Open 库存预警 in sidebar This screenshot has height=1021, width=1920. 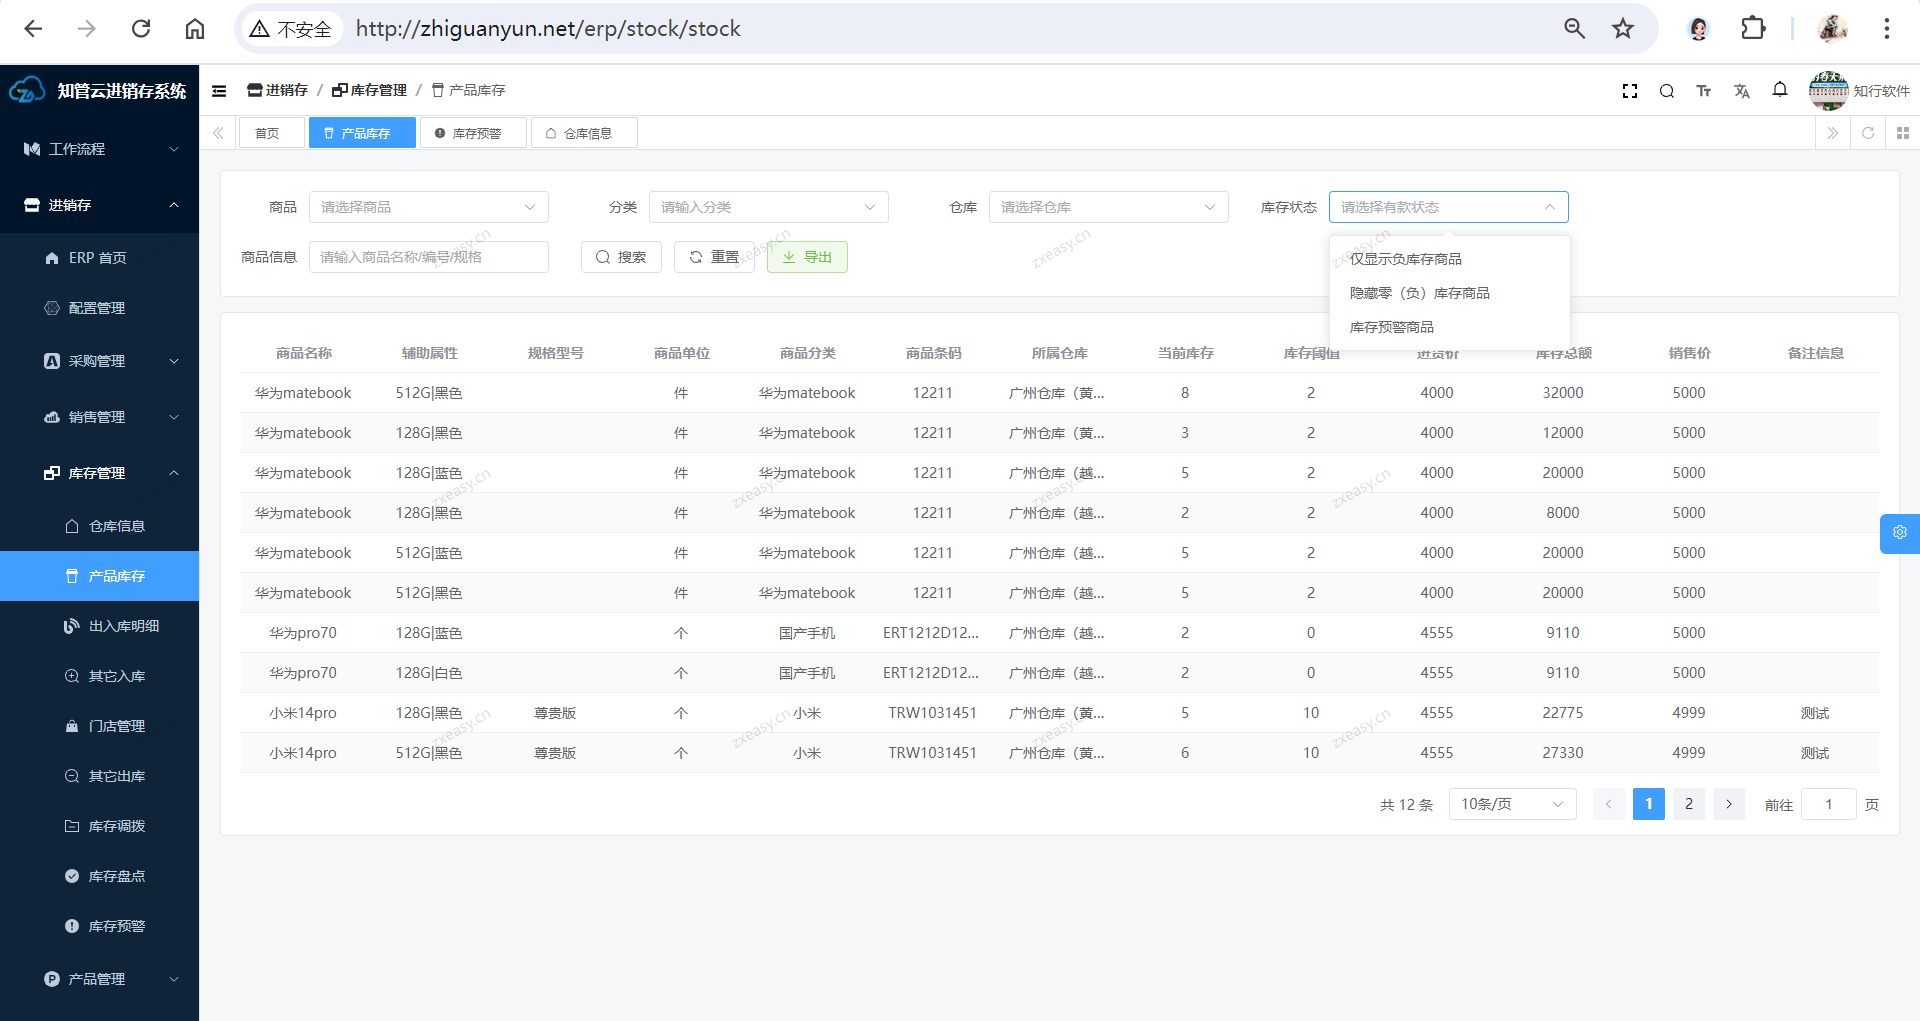point(99,926)
